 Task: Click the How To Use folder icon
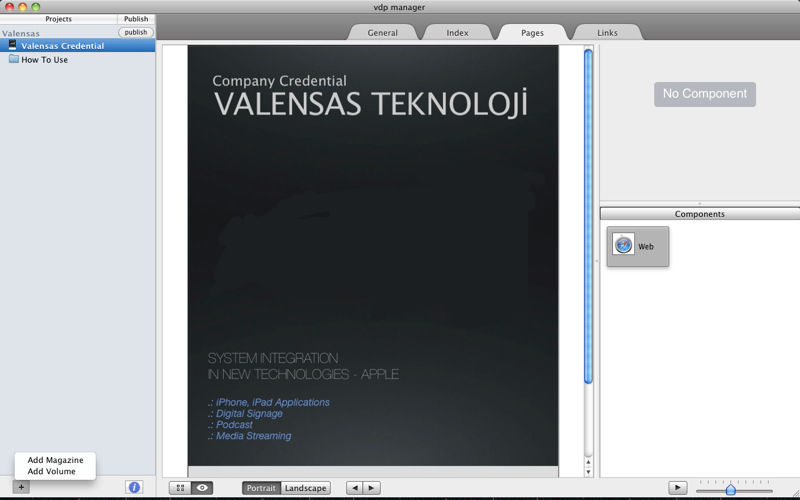pos(14,59)
